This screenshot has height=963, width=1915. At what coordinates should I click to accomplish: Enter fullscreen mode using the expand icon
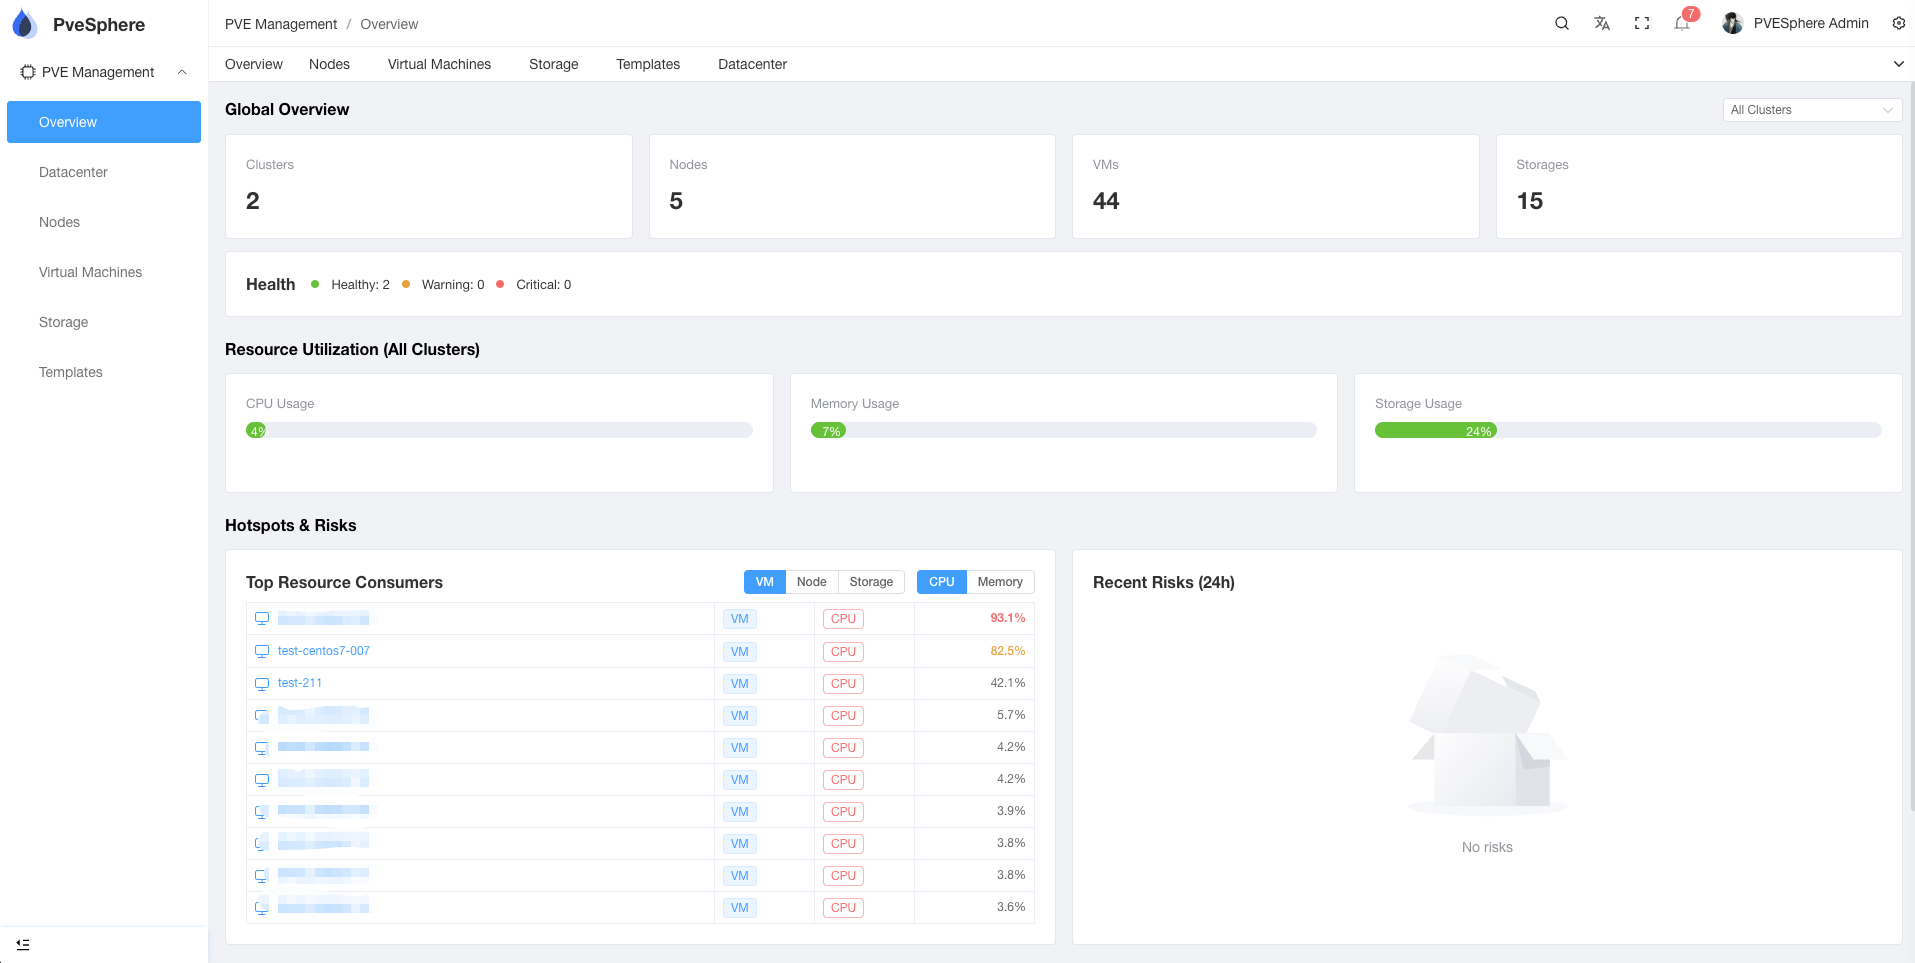click(1641, 22)
